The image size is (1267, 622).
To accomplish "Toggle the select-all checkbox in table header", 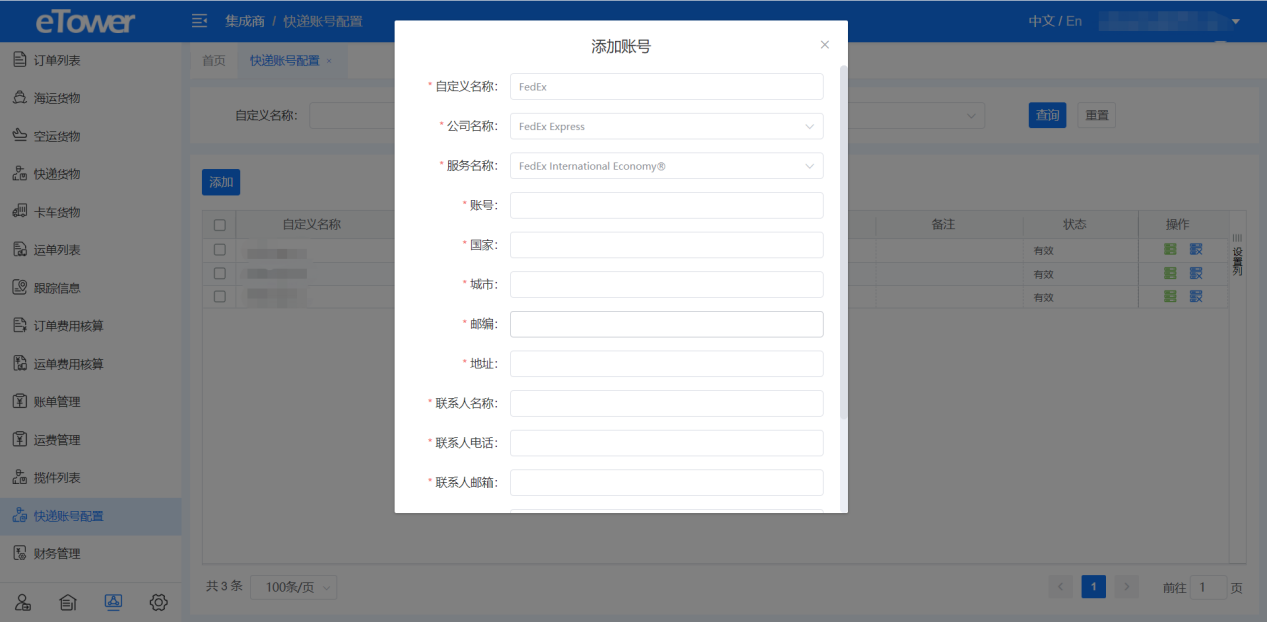I will 220,225.
